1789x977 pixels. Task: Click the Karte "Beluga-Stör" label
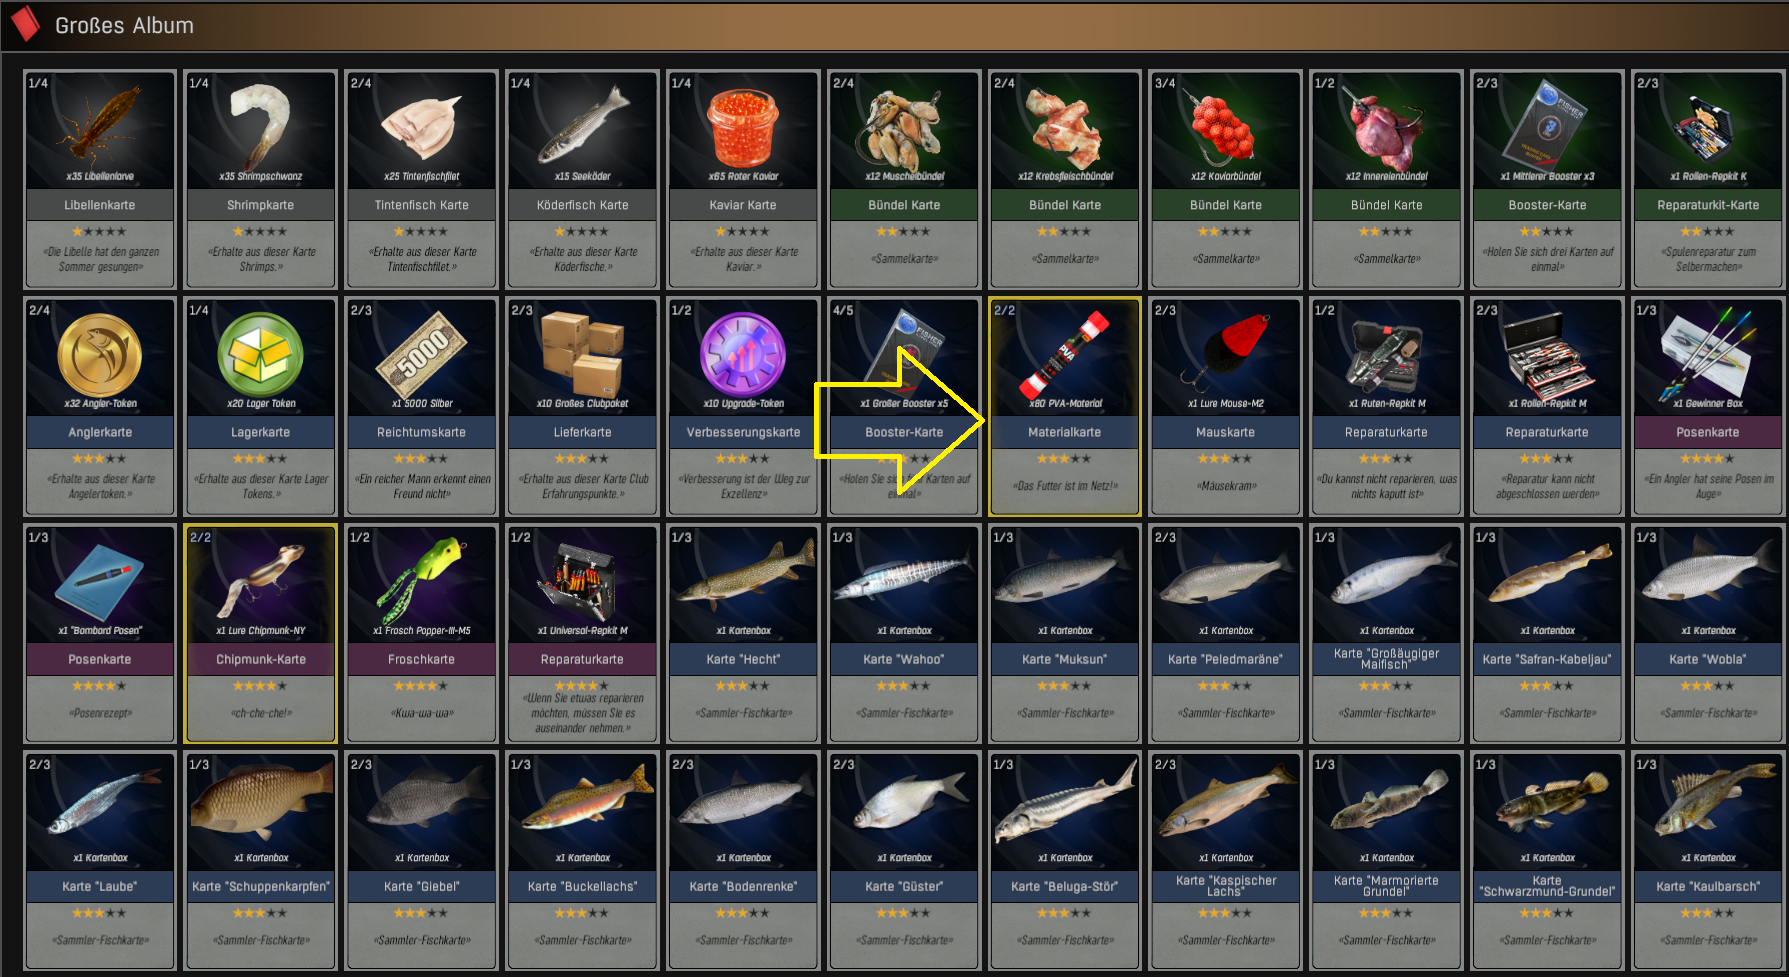[x=1065, y=886]
